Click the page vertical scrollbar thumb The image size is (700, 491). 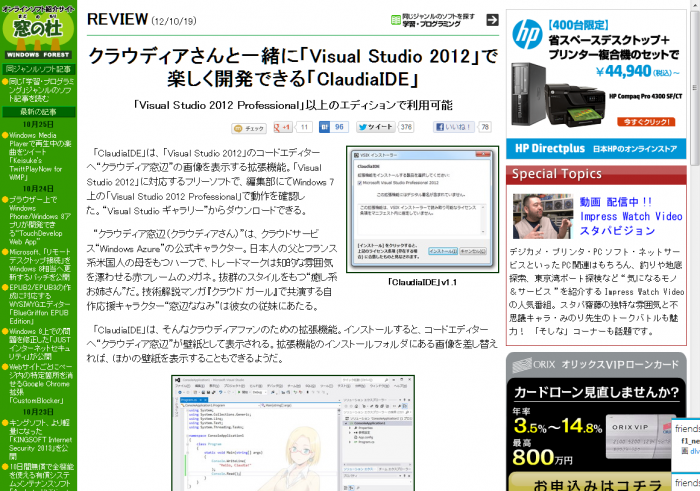coord(694,87)
